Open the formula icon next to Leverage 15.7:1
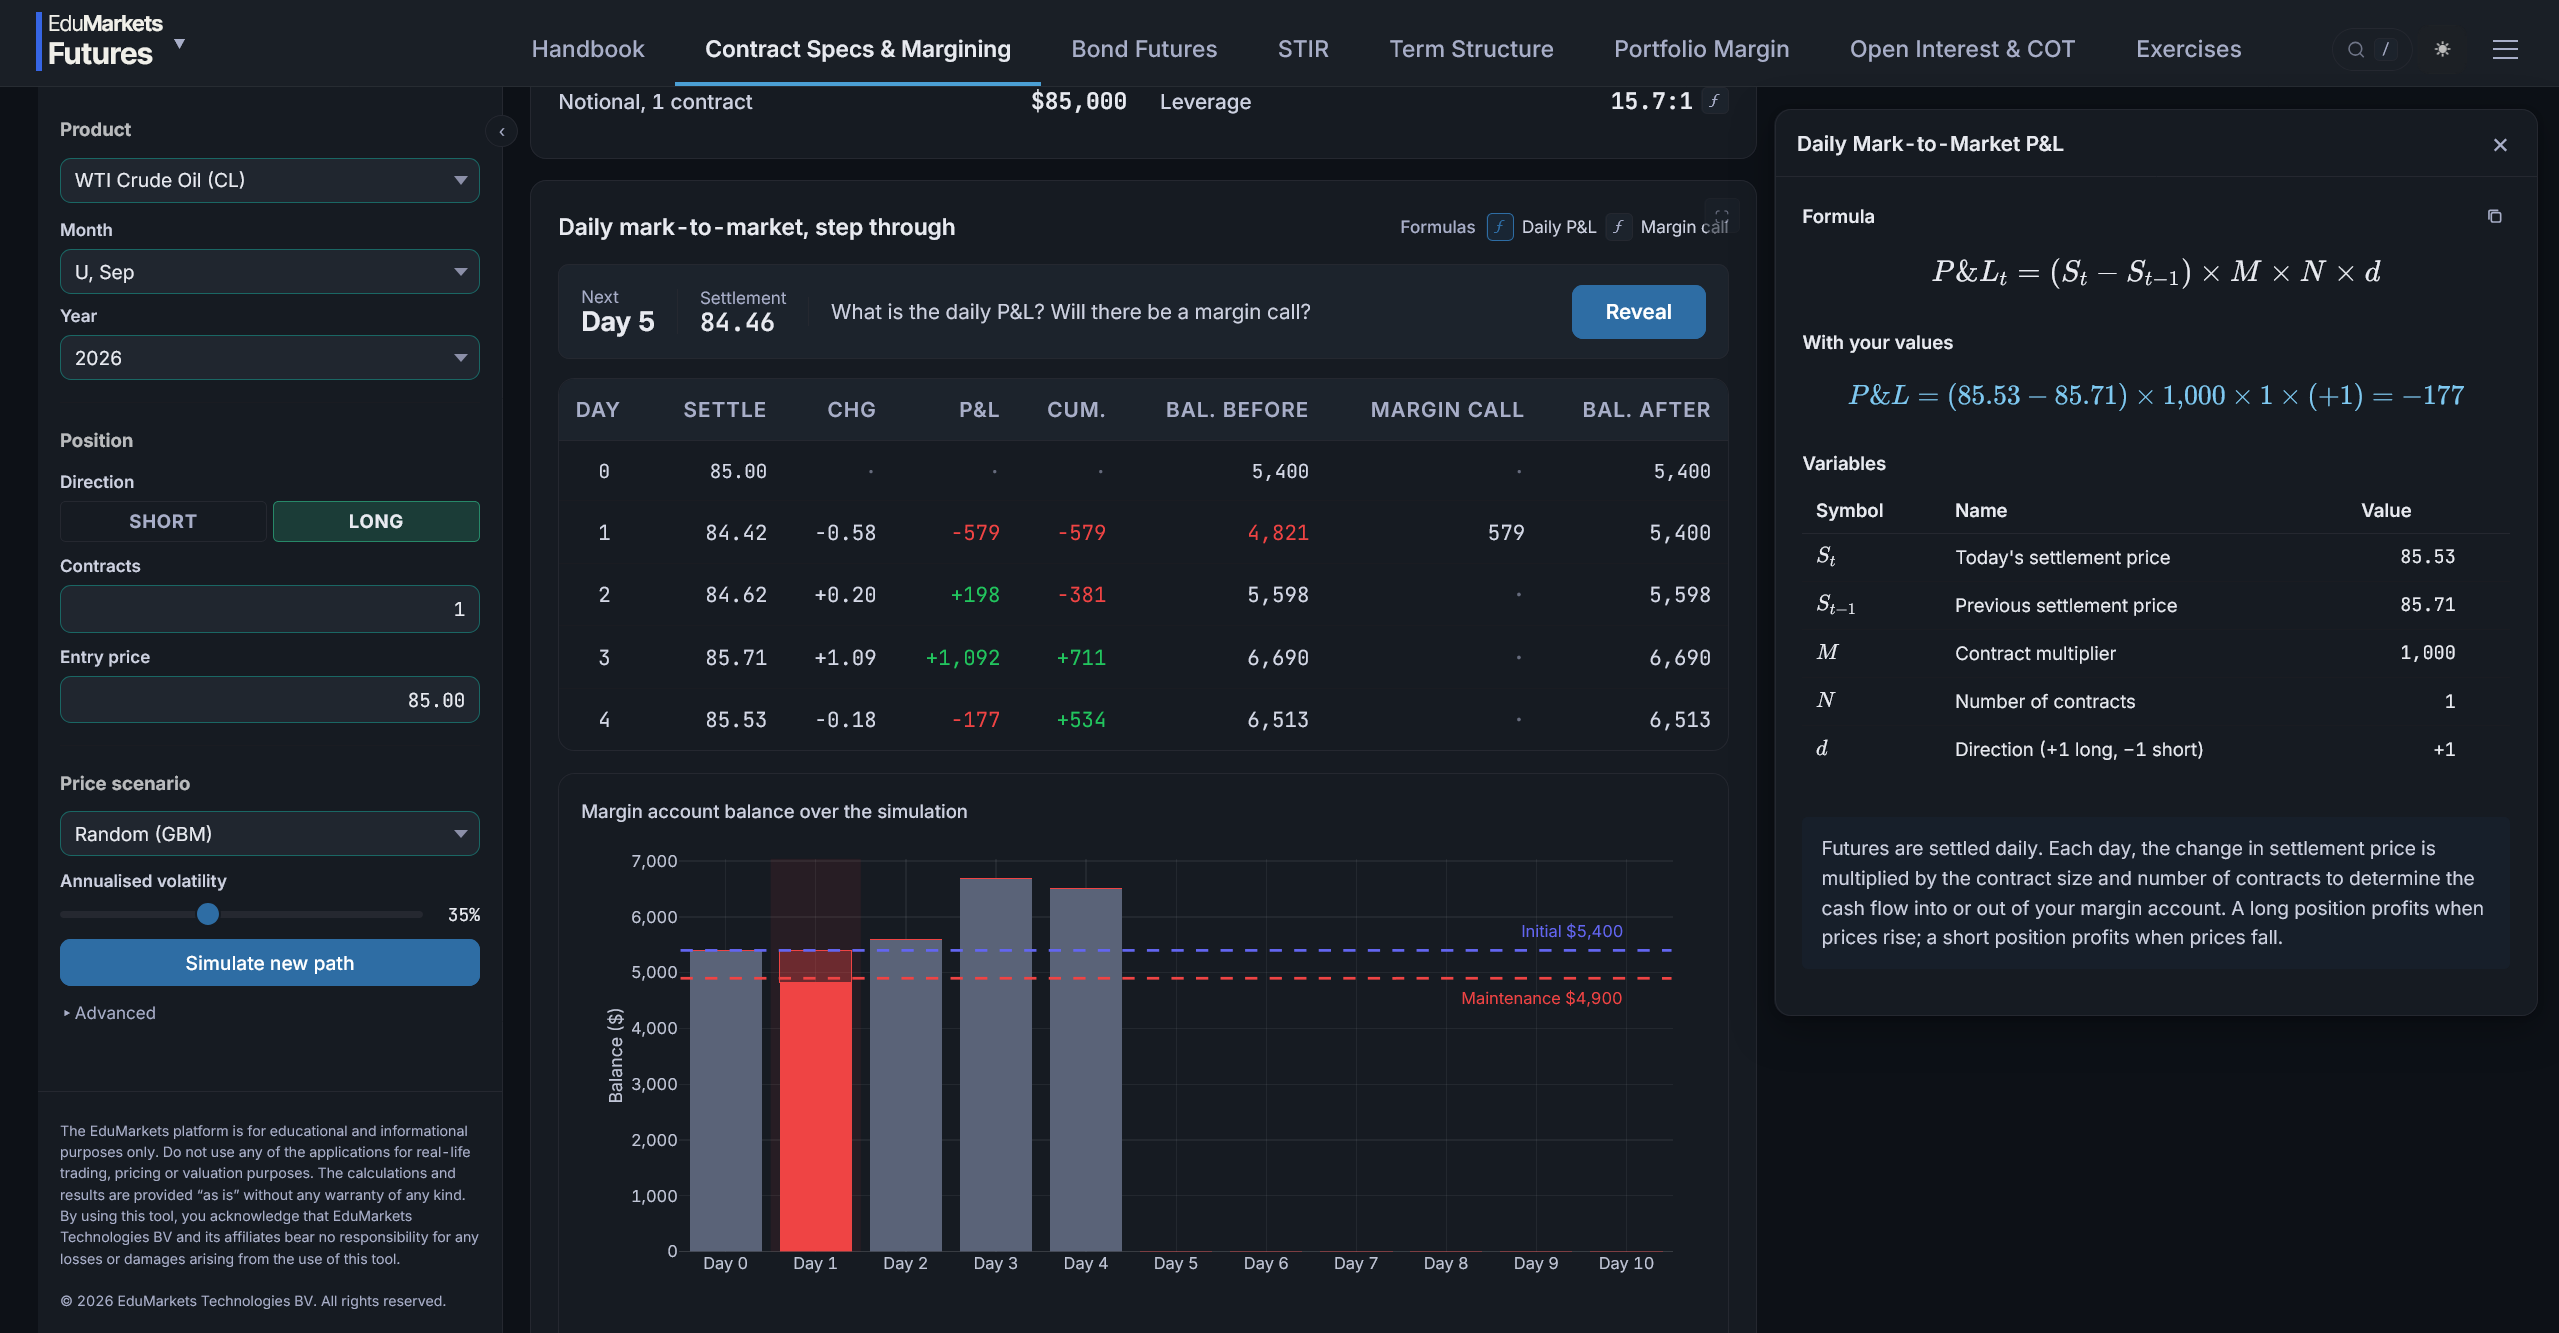The height and width of the screenshot is (1333, 2559). point(1714,101)
